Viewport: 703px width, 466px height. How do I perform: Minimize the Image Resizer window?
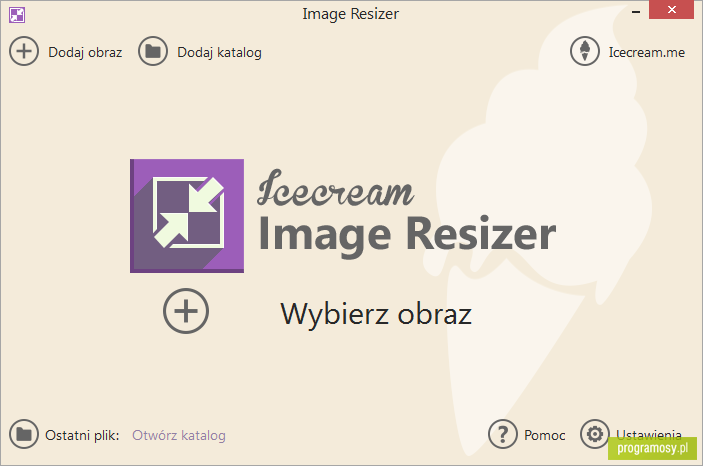pos(636,11)
